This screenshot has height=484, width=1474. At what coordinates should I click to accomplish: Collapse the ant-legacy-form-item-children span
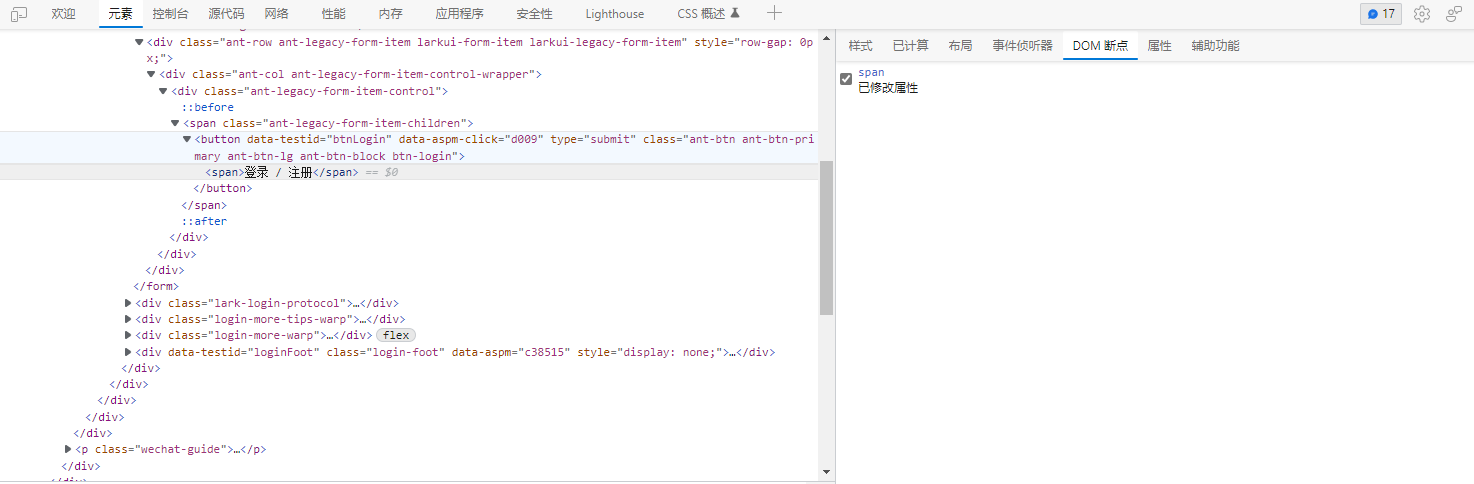175,123
